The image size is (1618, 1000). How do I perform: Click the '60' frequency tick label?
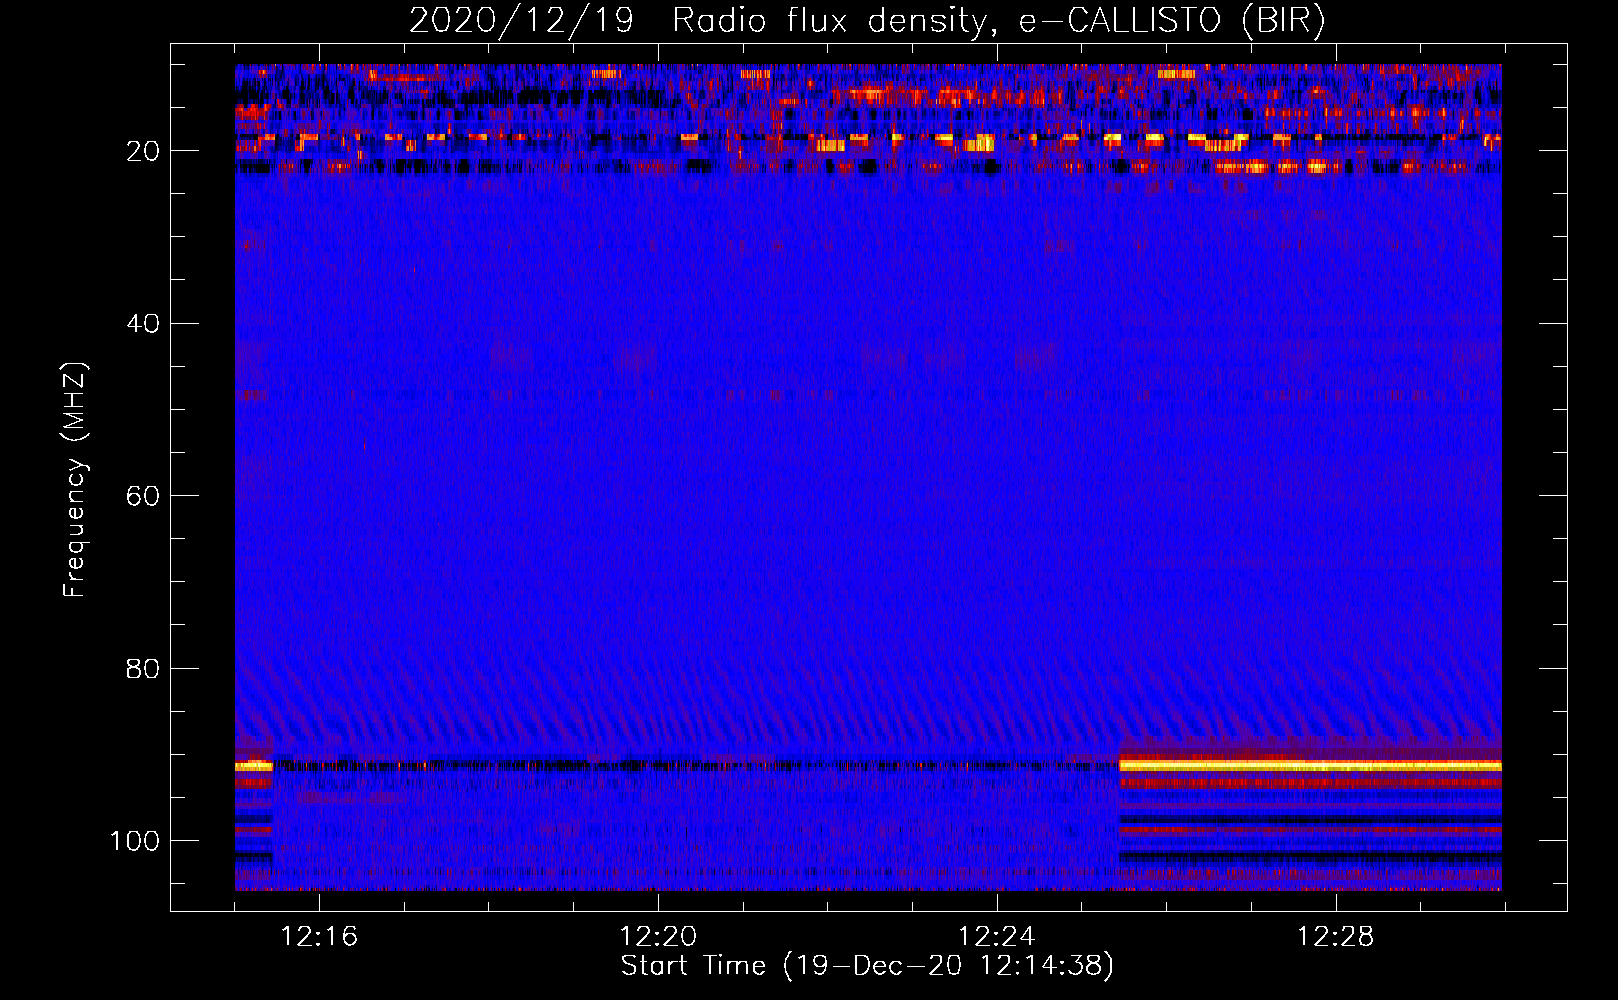pyautogui.click(x=143, y=496)
